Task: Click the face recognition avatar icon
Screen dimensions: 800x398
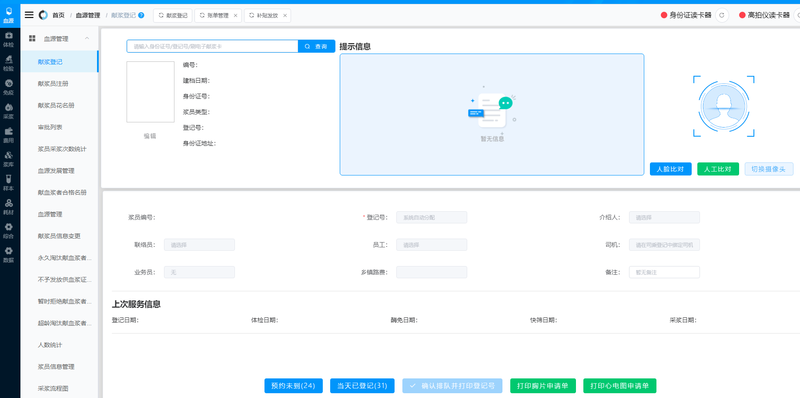Action: 723,106
